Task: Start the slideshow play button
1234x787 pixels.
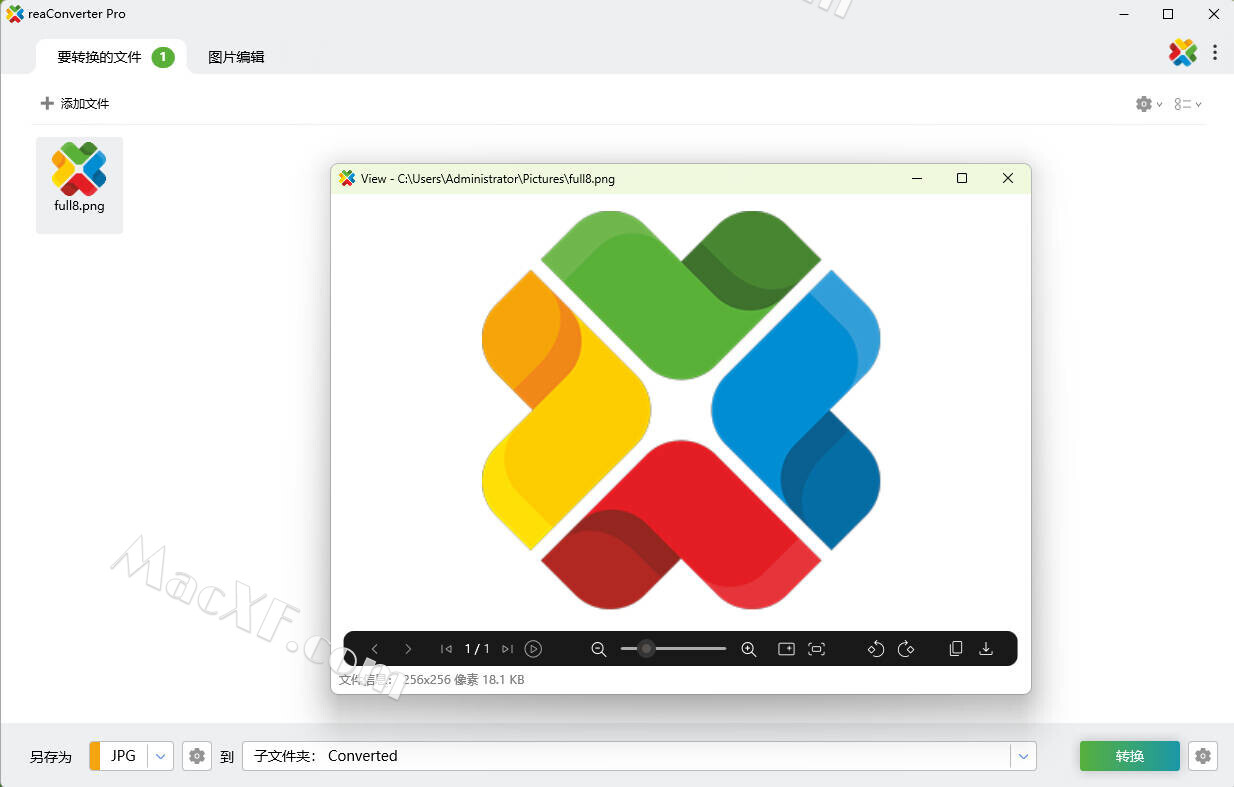Action: coord(533,649)
